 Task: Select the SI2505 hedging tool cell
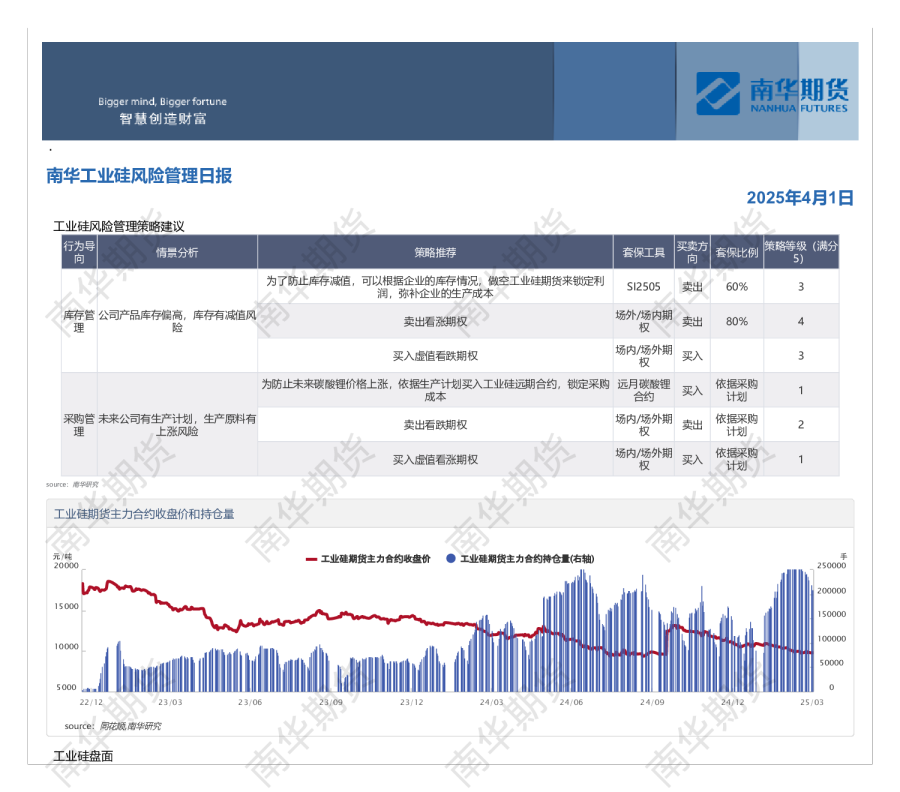click(x=643, y=287)
